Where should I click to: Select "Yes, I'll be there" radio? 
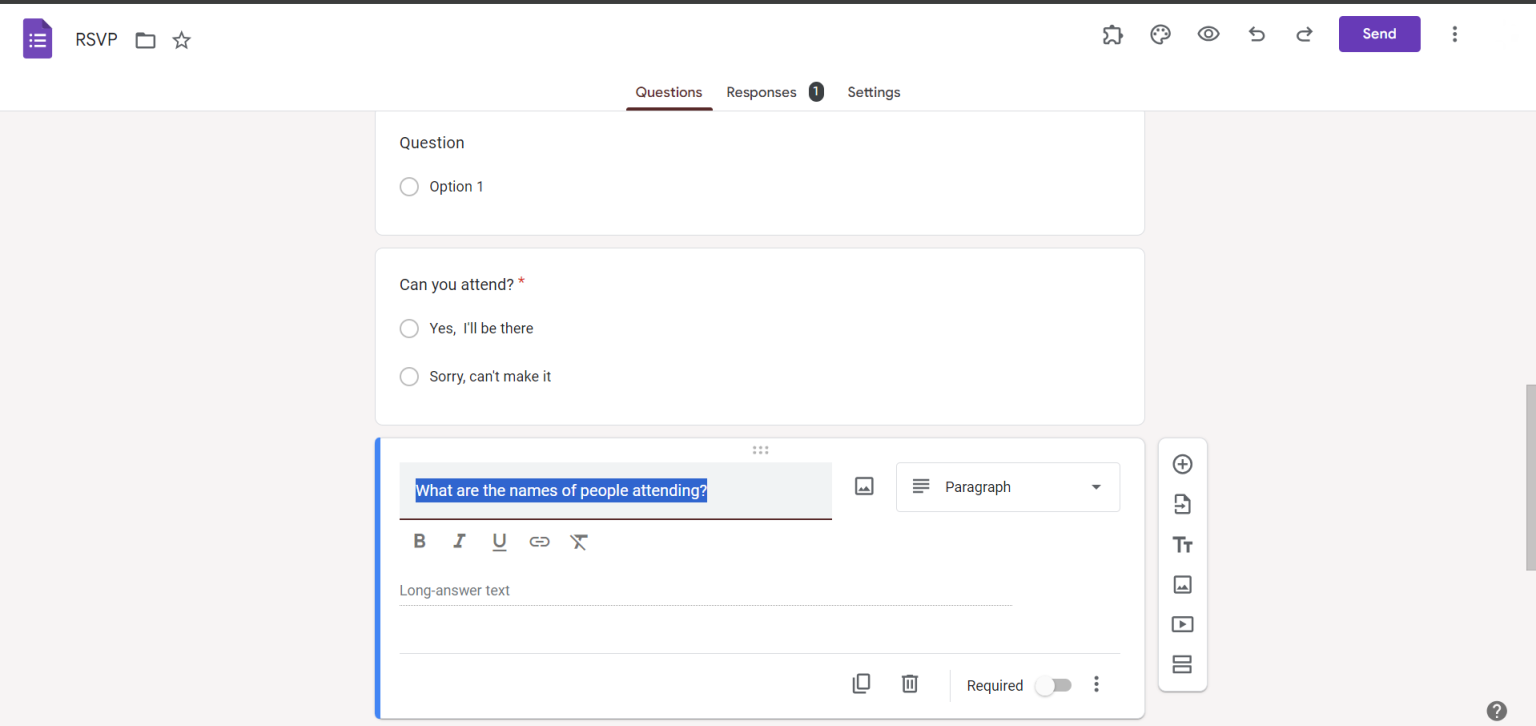point(409,328)
